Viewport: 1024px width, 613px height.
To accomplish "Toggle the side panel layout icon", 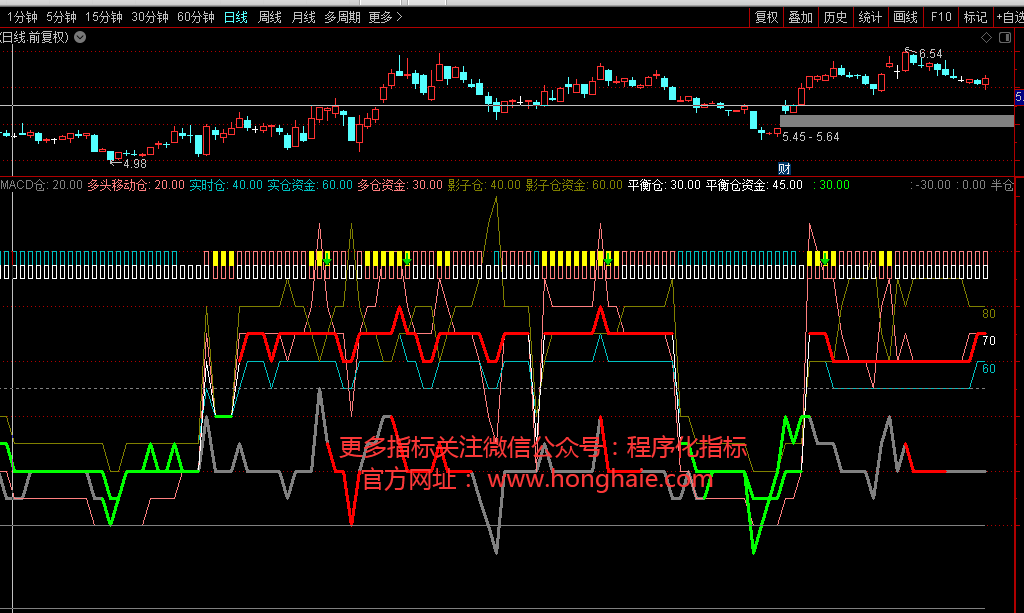I will (x=1003, y=37).
